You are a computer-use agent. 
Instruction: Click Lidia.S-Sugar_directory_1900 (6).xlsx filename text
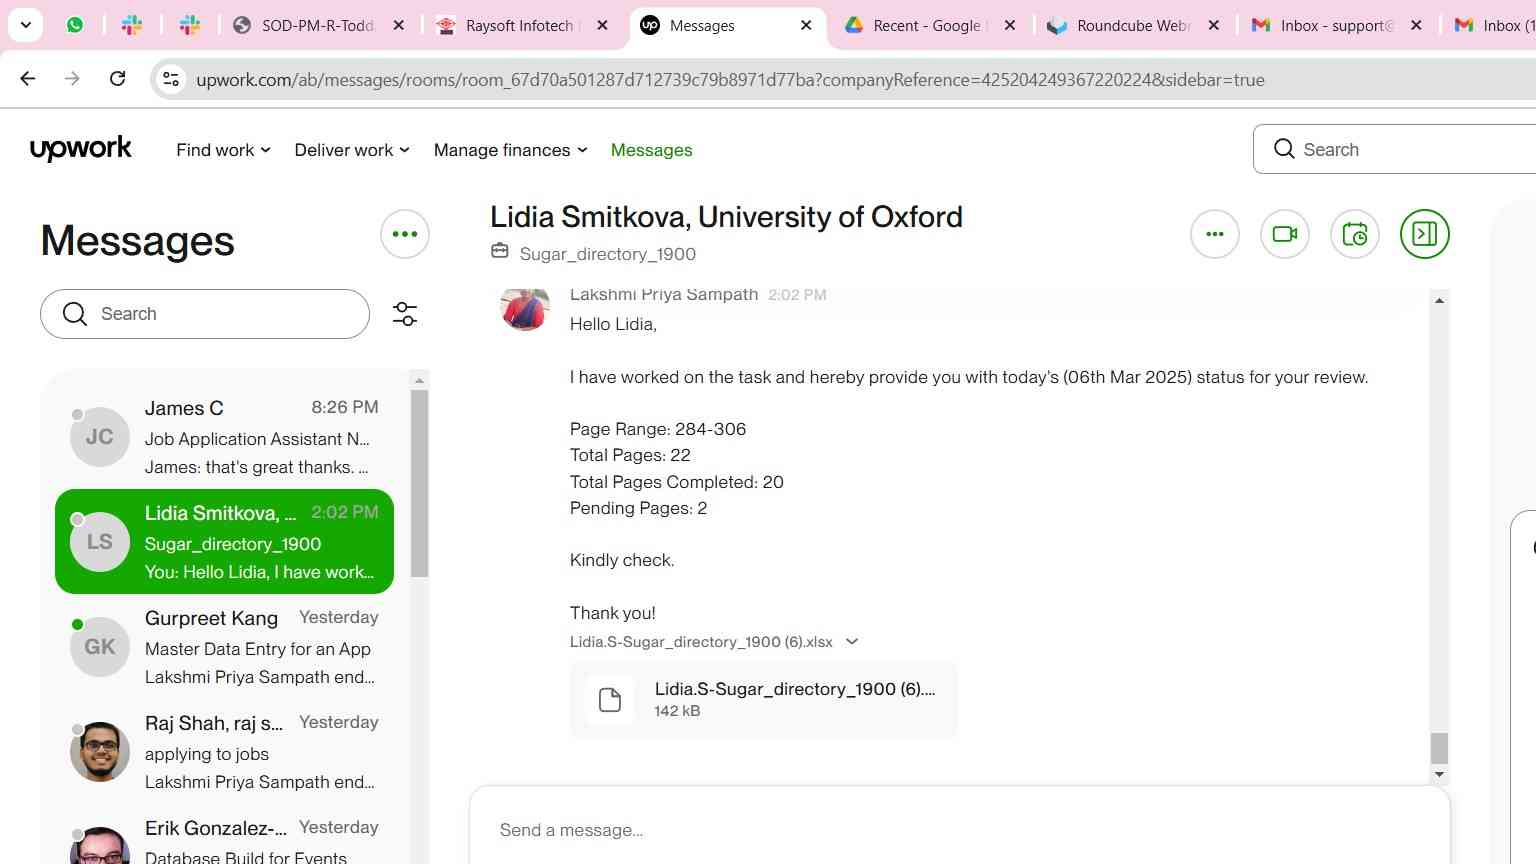pos(701,642)
